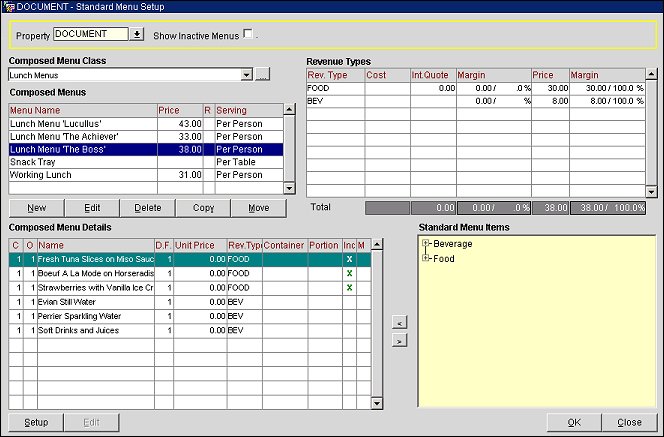Toggle the Show Inactive Menus checkbox
Screen dimensions: 664x437
[x=248, y=34]
